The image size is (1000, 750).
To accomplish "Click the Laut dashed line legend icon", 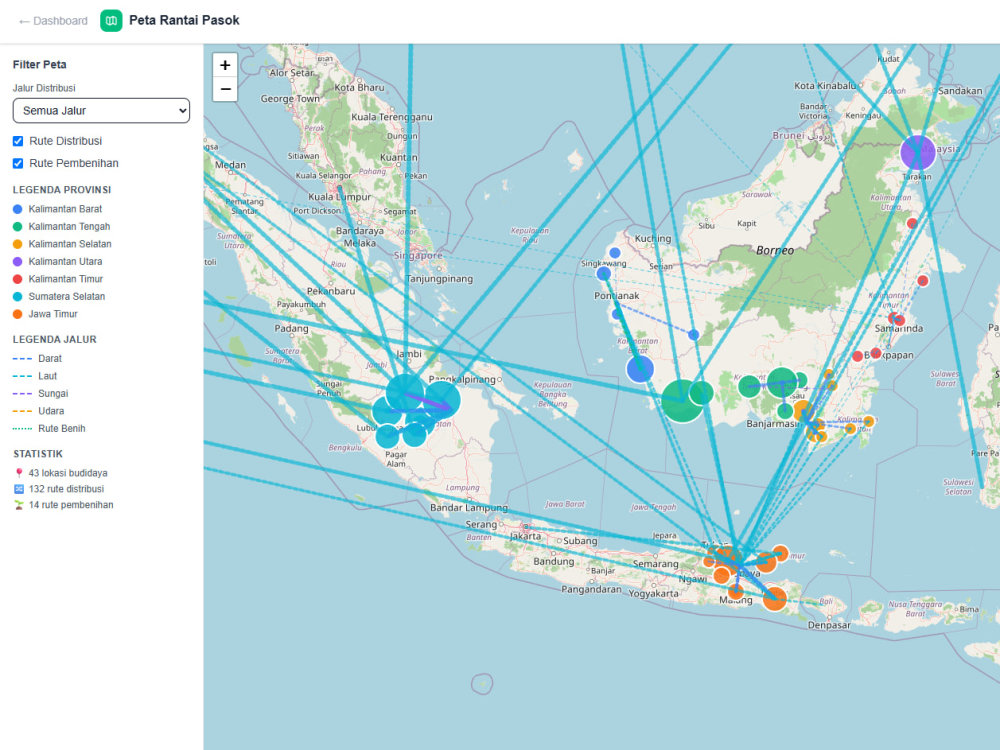I will point(22,376).
